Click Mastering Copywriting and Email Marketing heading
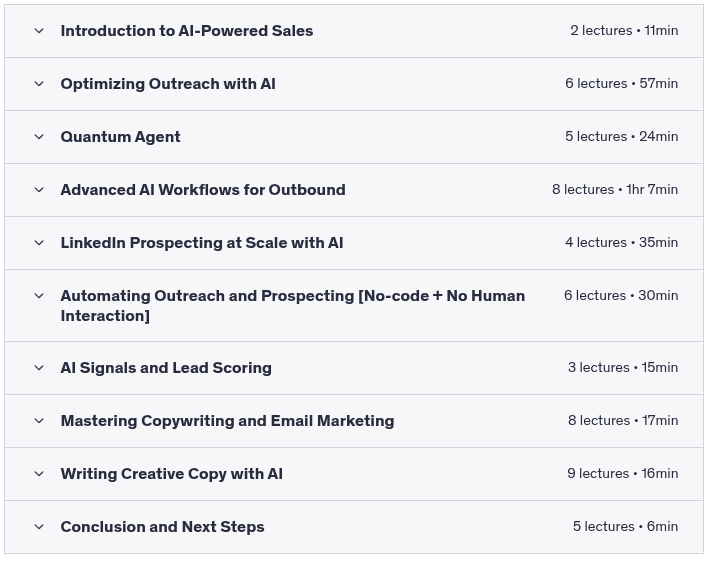The height and width of the screenshot is (562, 710). [227, 421]
